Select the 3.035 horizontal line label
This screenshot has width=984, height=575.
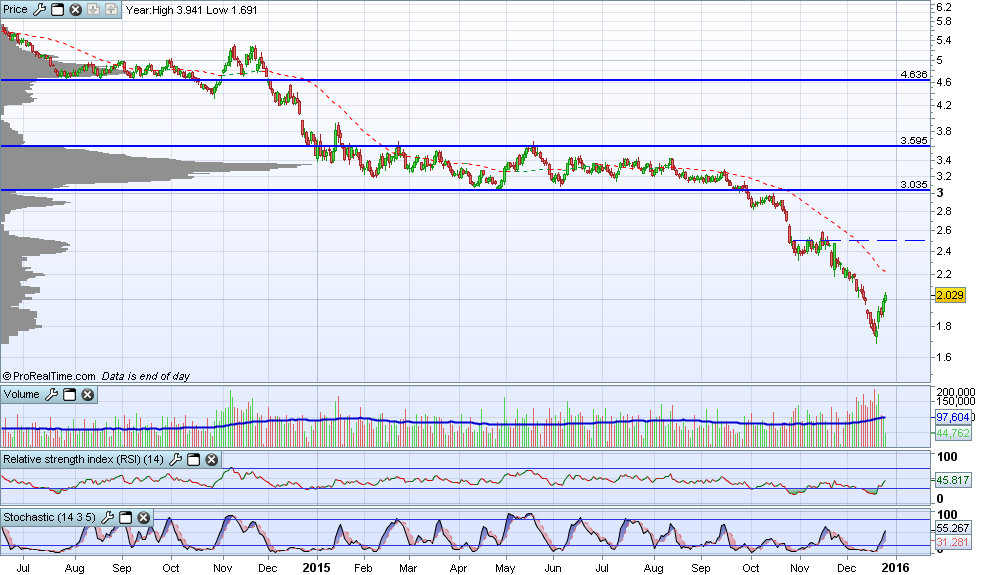(x=913, y=185)
